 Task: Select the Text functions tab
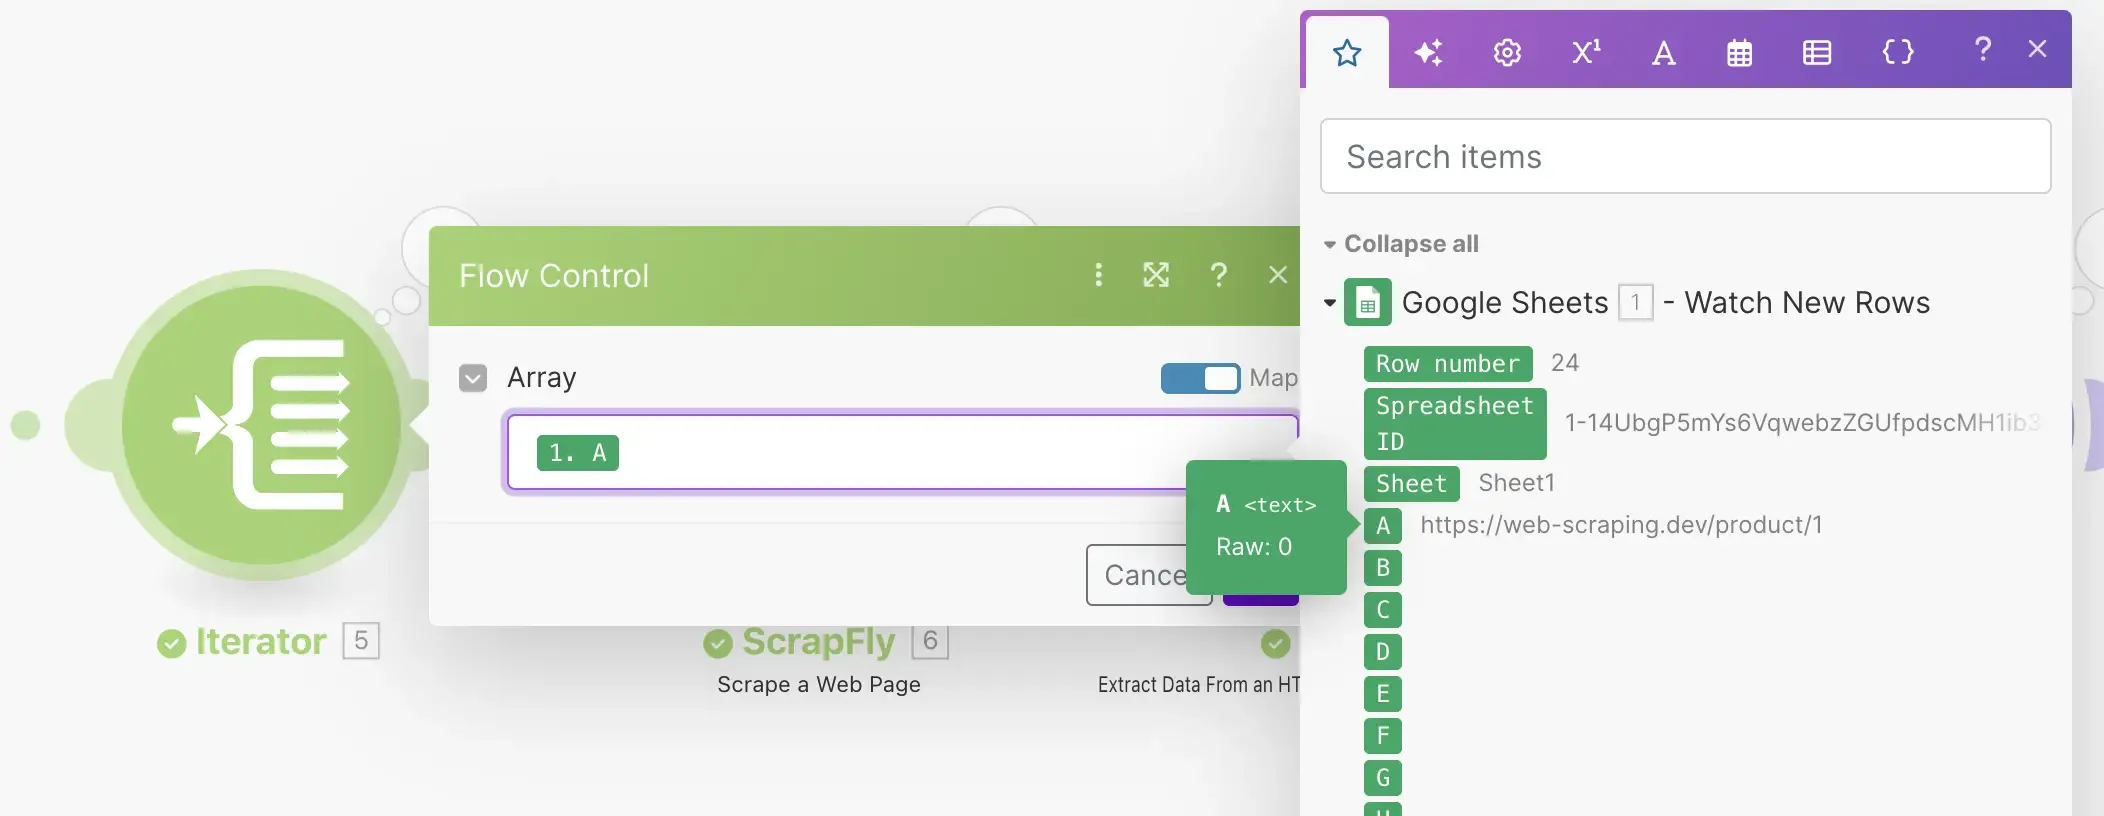point(1663,53)
